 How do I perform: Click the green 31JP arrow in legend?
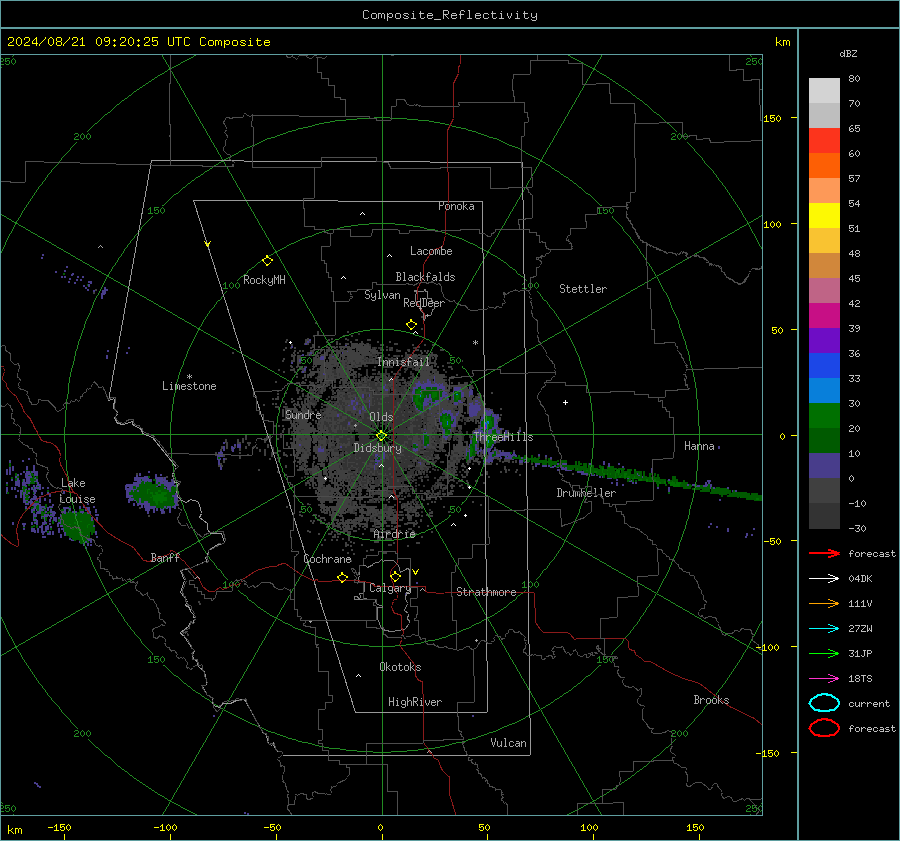(x=824, y=653)
